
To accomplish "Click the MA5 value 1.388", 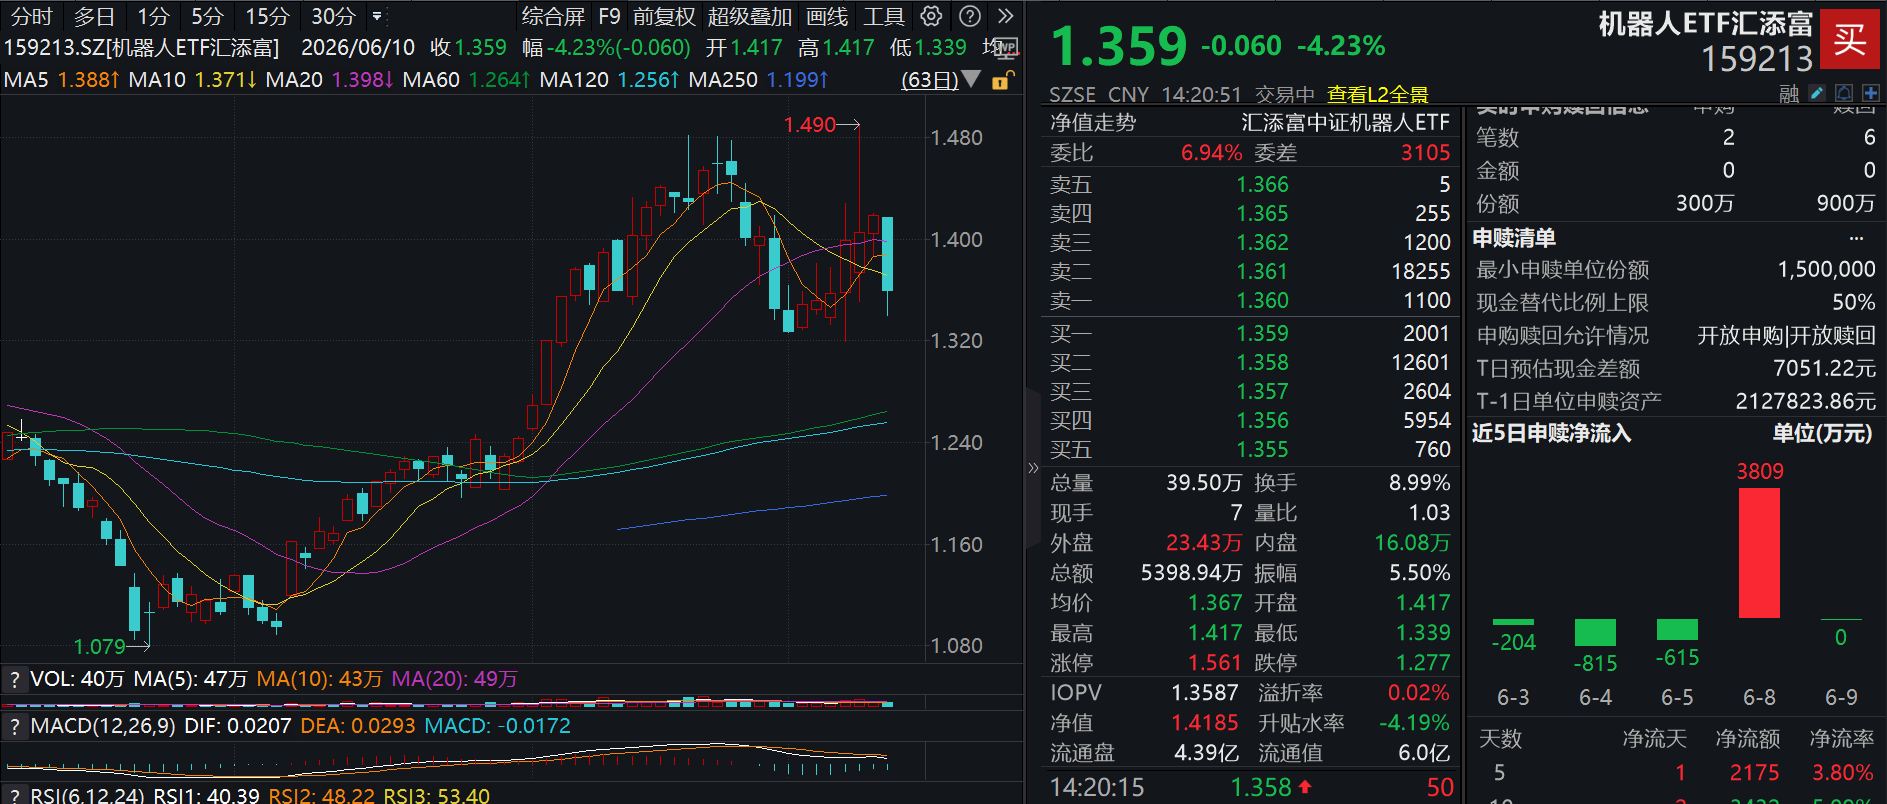I will tap(84, 80).
